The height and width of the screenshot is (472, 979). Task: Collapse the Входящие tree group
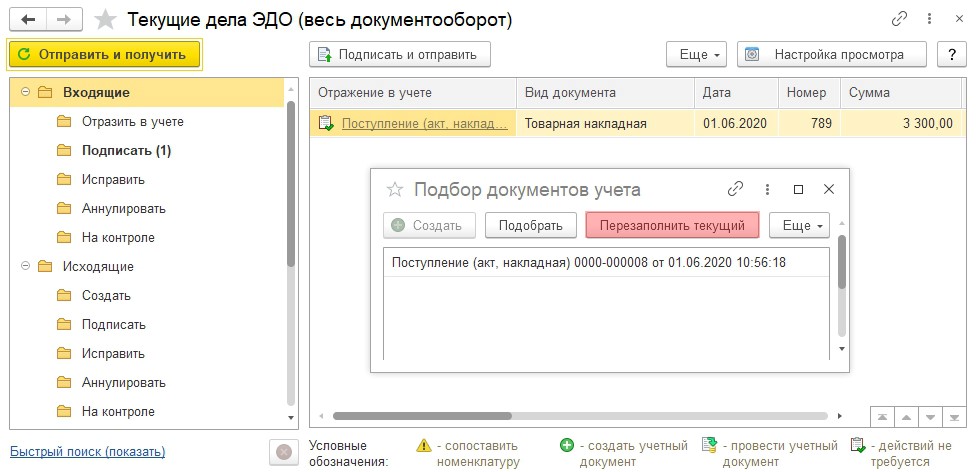tap(25, 93)
